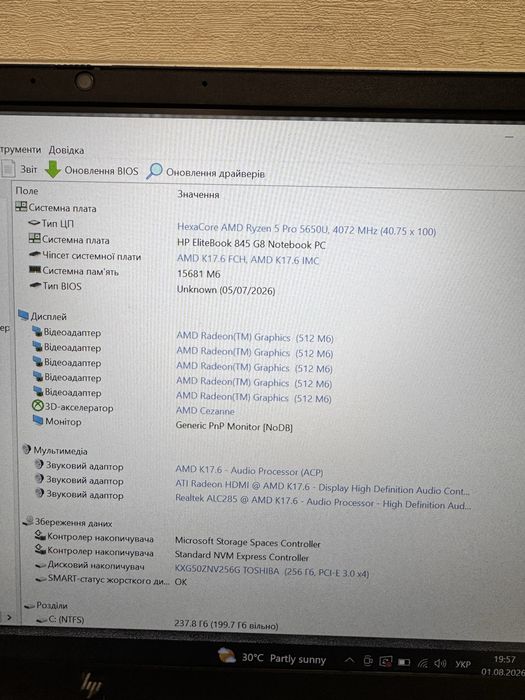Switch the УКР keyboard language
Screen dimensions: 525x700
[x=463, y=664]
